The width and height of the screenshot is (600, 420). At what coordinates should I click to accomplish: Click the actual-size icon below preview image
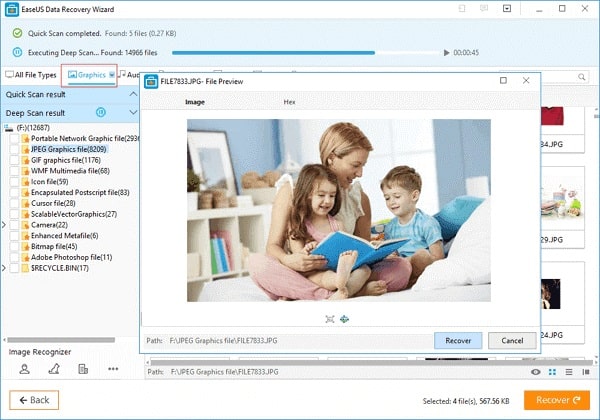[345, 319]
